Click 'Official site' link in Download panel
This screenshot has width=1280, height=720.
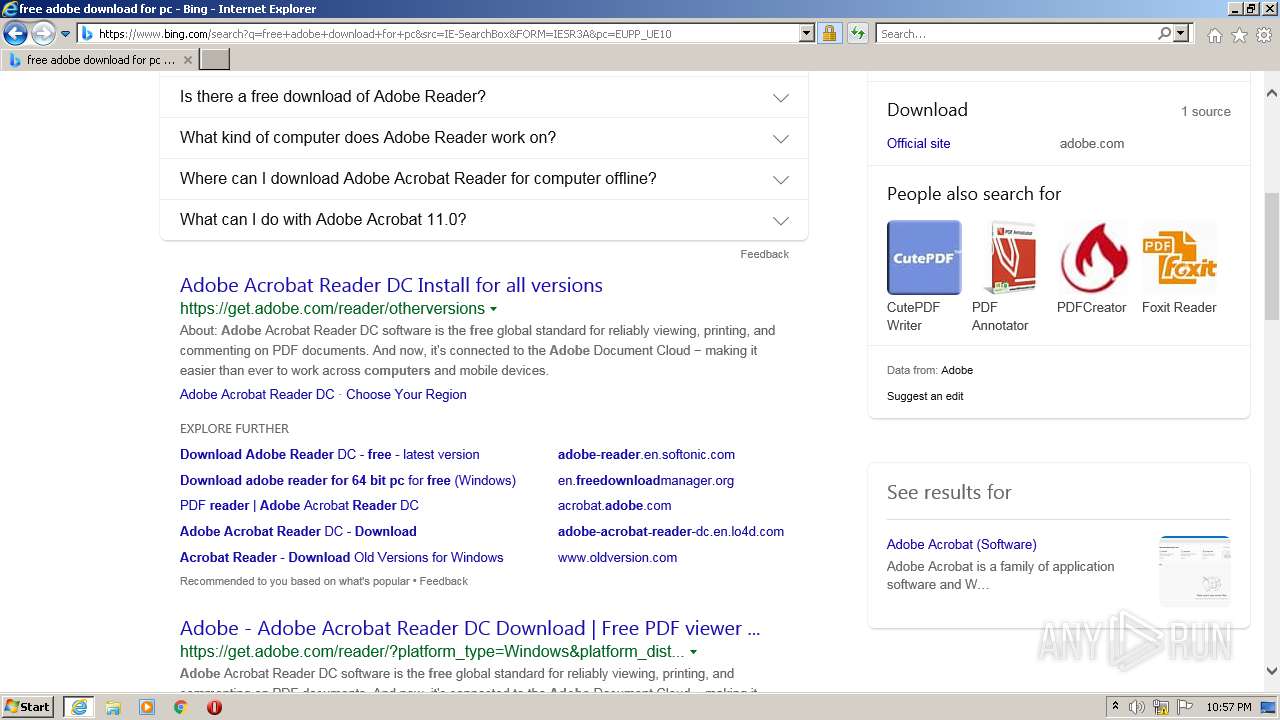click(x=918, y=143)
